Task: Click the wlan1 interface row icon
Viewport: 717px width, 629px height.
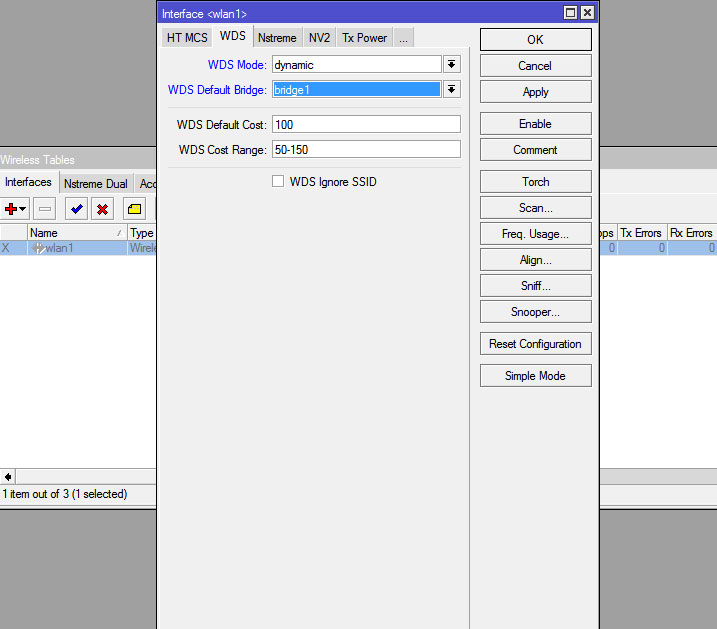Action: tap(38, 248)
